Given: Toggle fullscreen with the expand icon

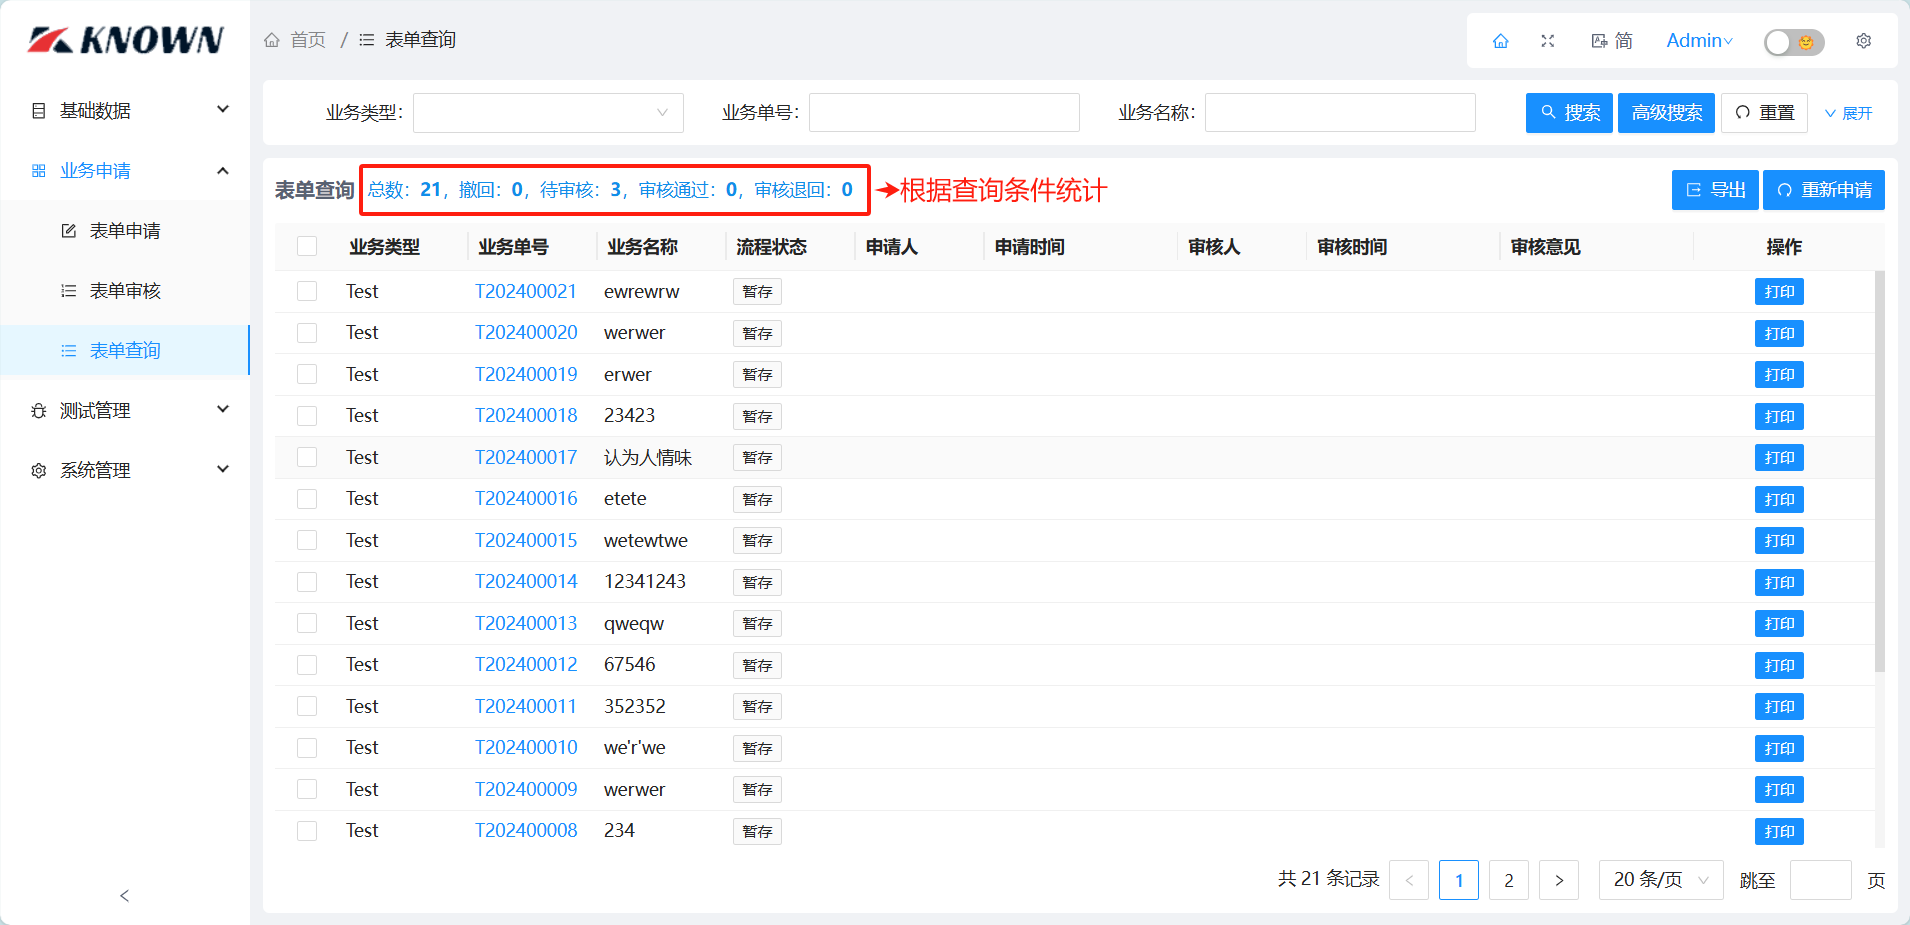Looking at the screenshot, I should (1548, 41).
